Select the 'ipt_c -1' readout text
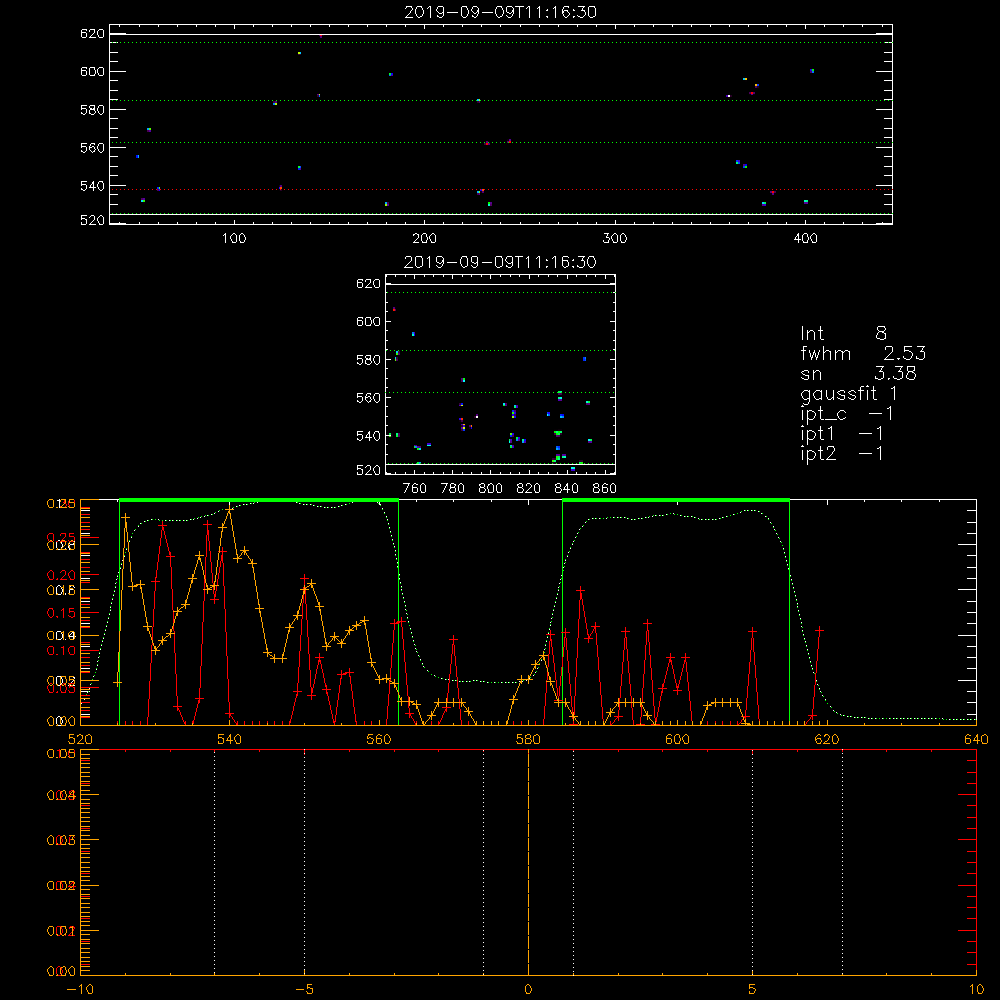Screen dimensions: 1000x1000 click(x=847, y=414)
